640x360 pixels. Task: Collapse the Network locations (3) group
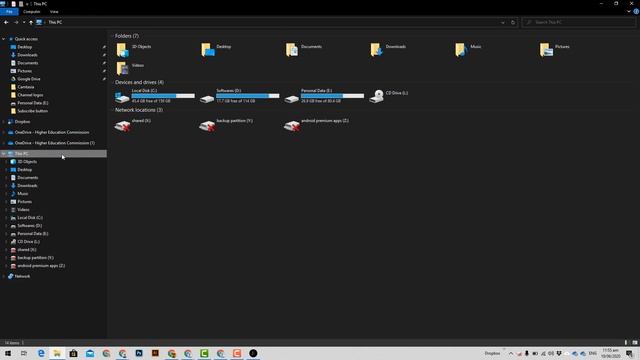click(x=112, y=110)
